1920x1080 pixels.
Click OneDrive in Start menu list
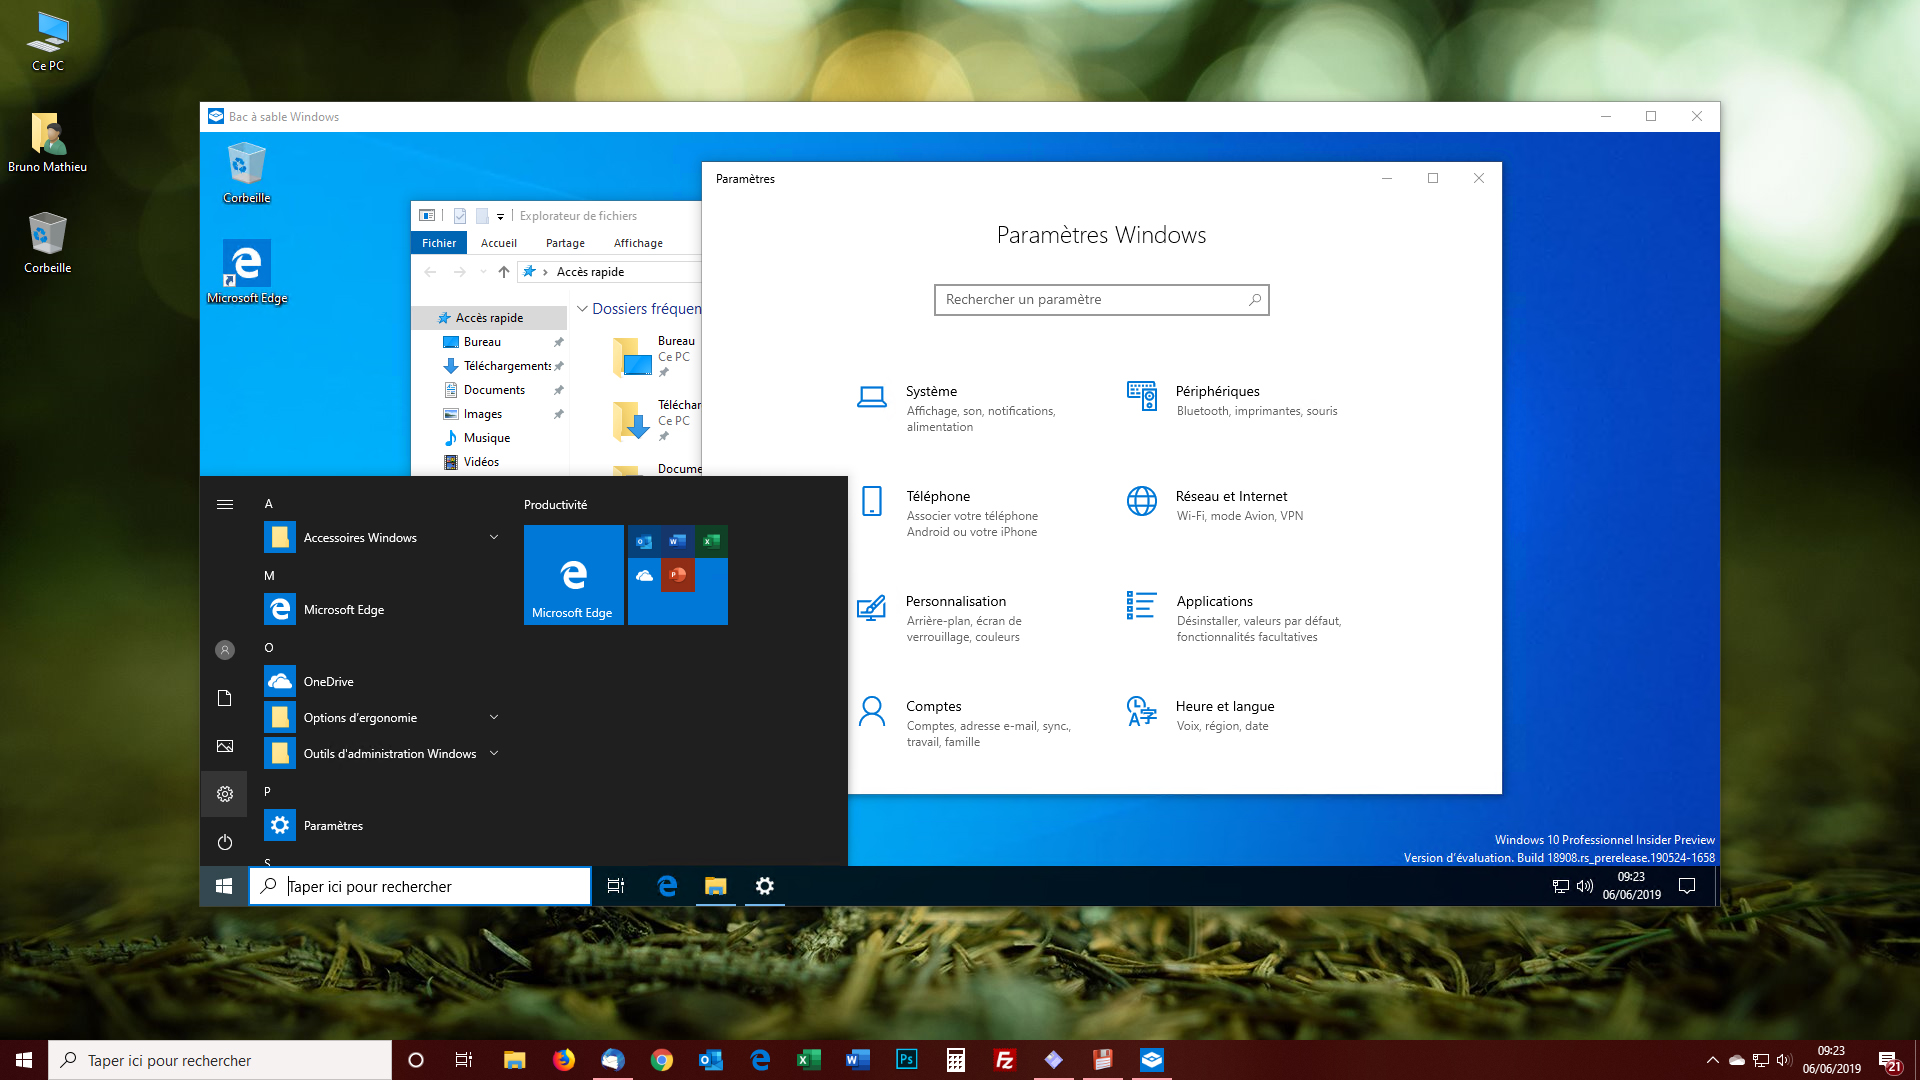[327, 682]
